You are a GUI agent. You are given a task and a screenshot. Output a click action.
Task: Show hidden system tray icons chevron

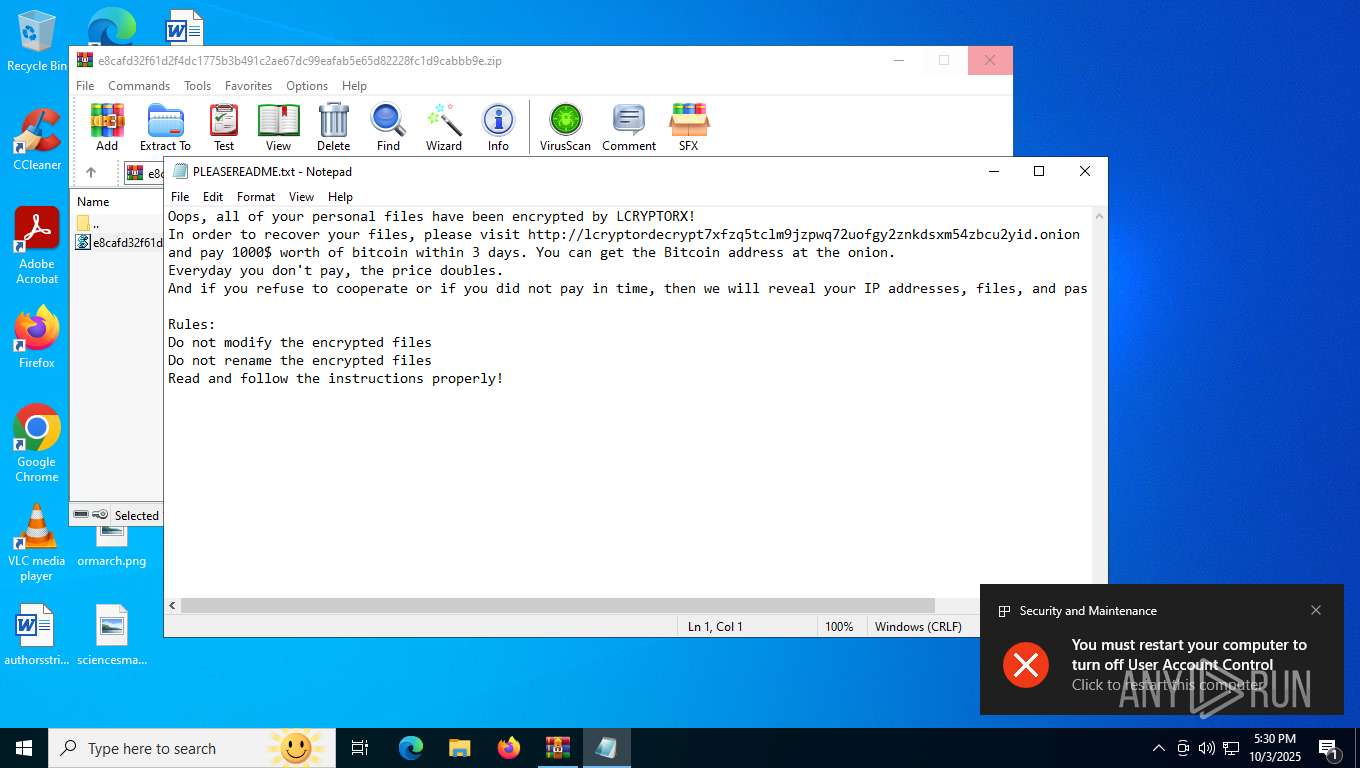click(1159, 748)
